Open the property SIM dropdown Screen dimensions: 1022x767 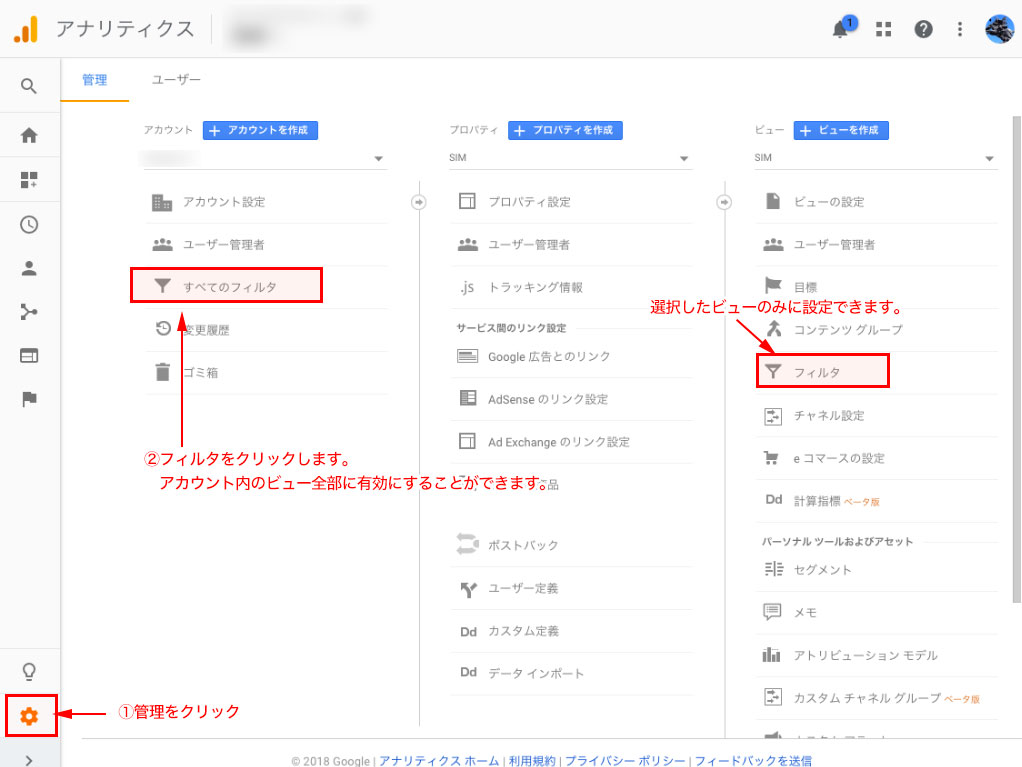pyautogui.click(x=570, y=158)
